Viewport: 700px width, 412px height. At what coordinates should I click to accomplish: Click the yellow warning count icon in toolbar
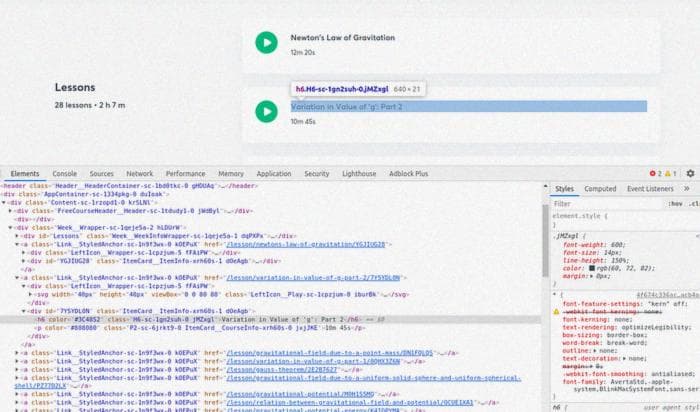[668, 174]
